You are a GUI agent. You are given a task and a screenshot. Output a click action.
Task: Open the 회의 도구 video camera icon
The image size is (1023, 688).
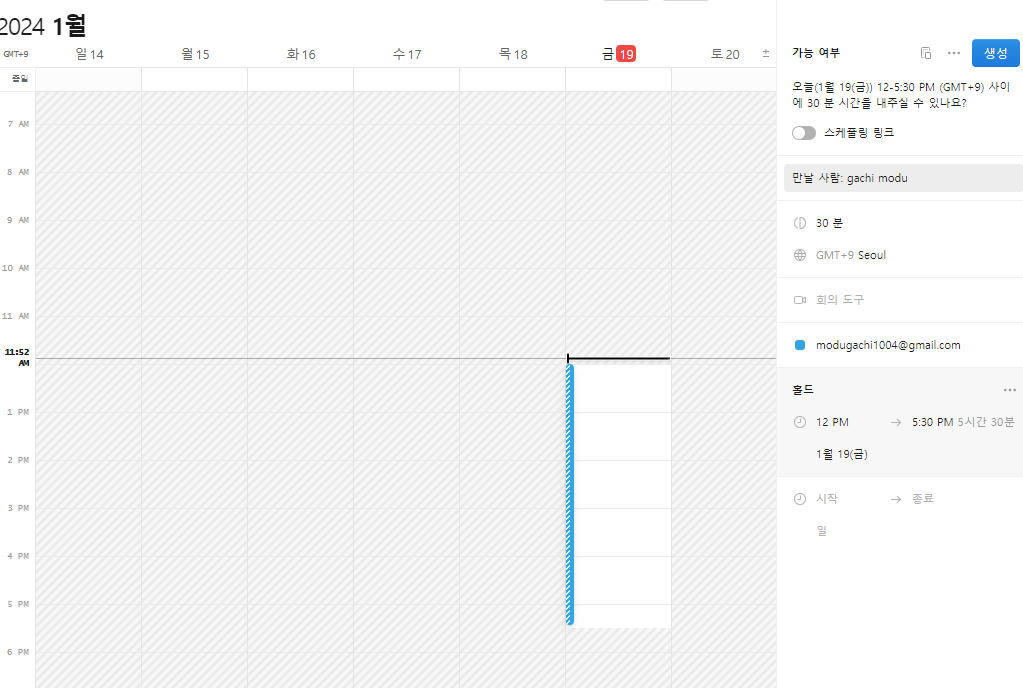[798, 299]
